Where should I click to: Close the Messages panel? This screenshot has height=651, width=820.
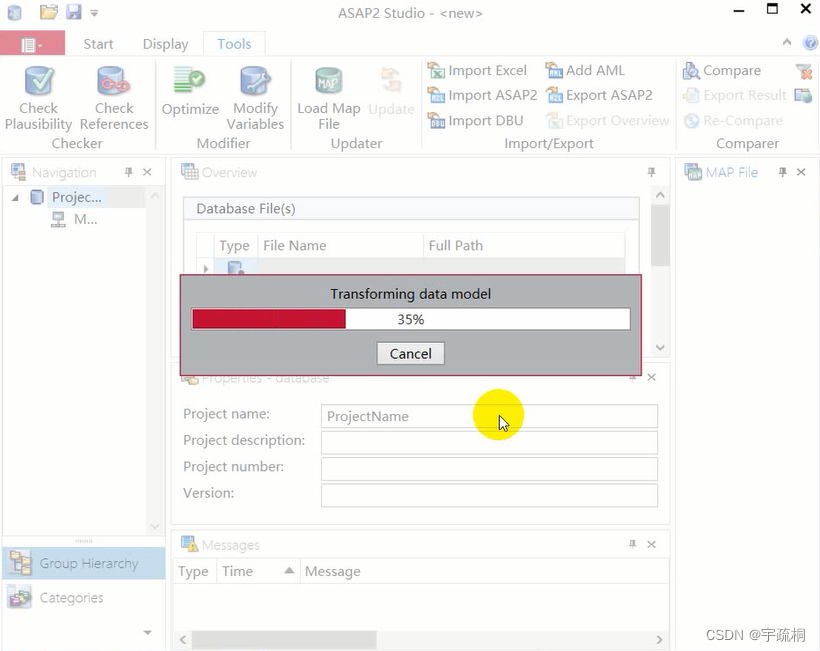point(652,544)
